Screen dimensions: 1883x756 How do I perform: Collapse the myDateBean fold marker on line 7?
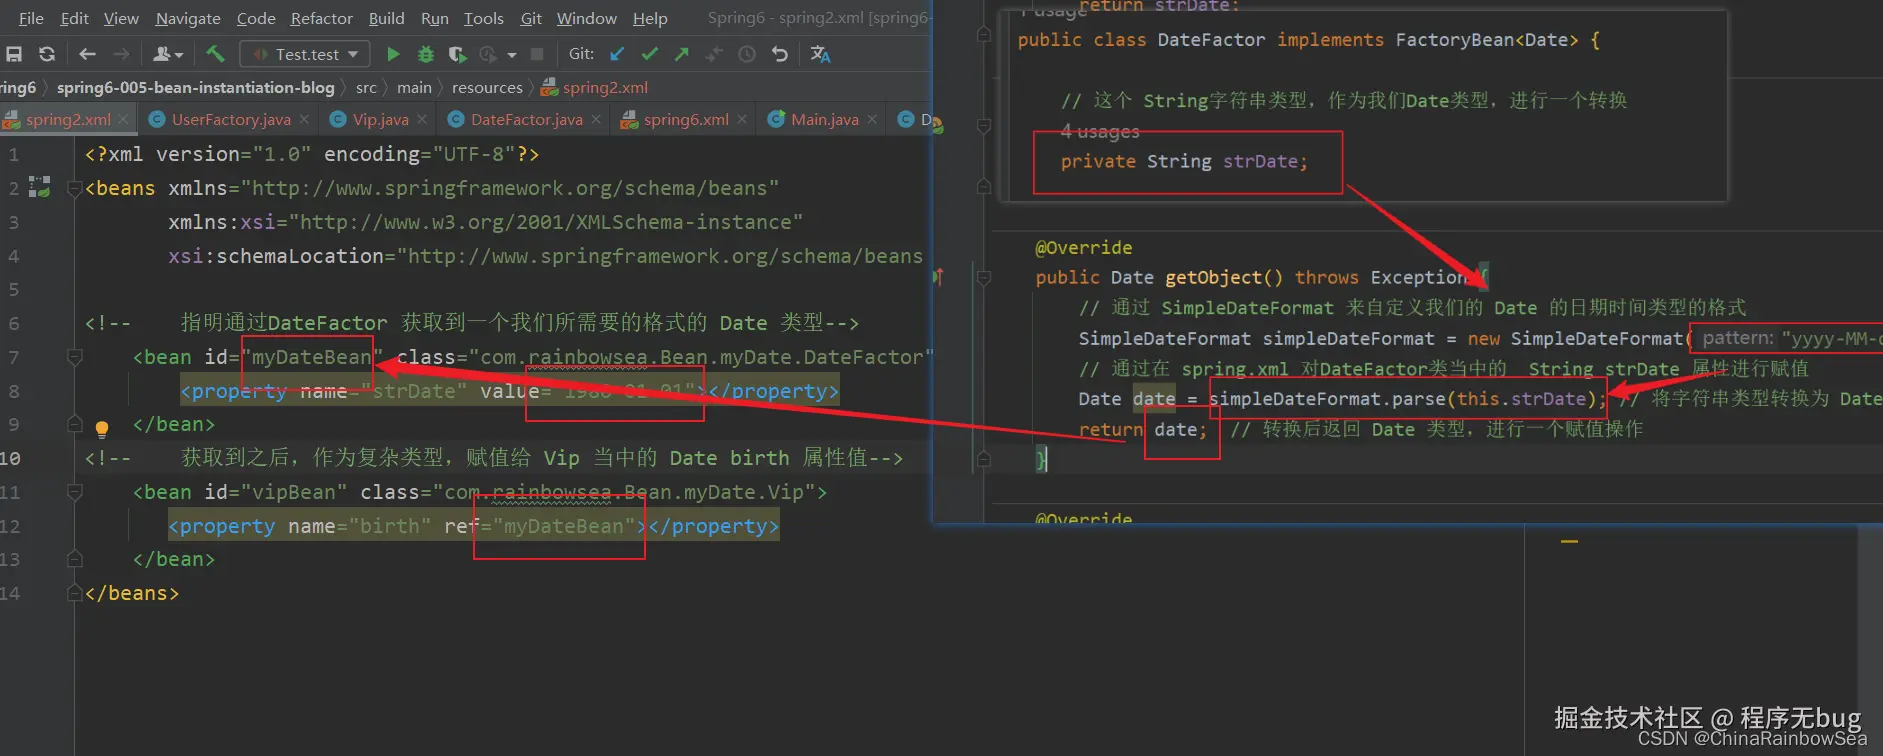click(x=74, y=357)
